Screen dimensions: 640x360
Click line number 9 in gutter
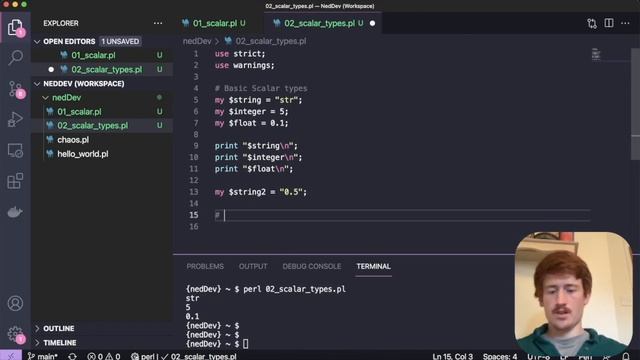tap(196, 146)
